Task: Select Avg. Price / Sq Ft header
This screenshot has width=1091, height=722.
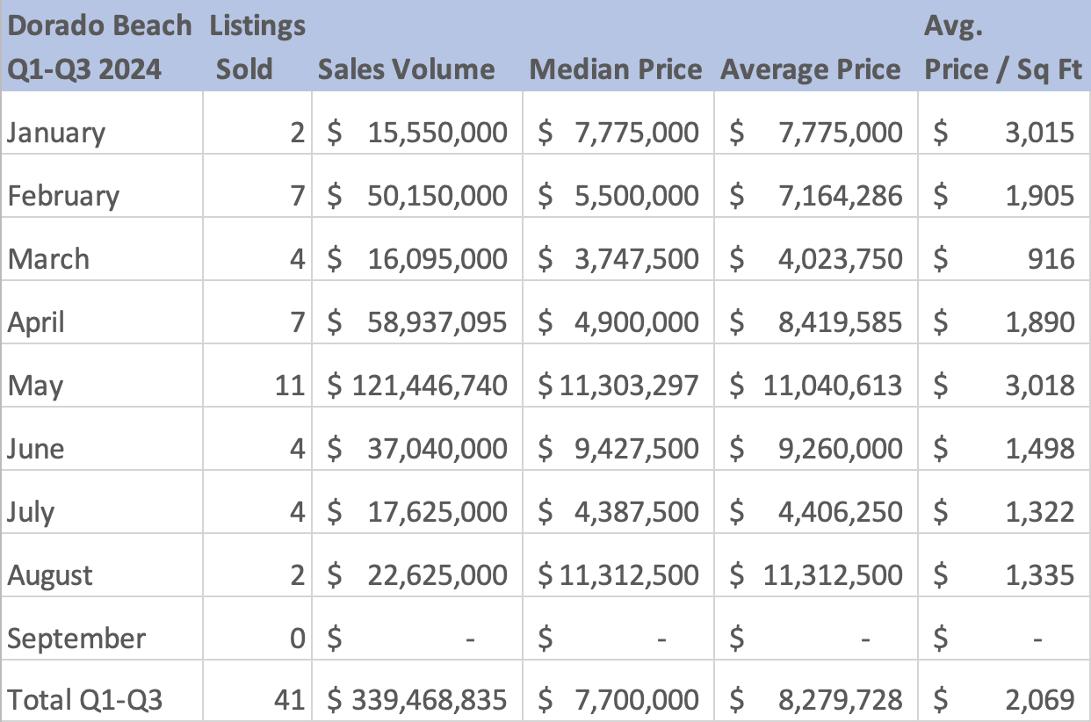Action: [x=1001, y=47]
